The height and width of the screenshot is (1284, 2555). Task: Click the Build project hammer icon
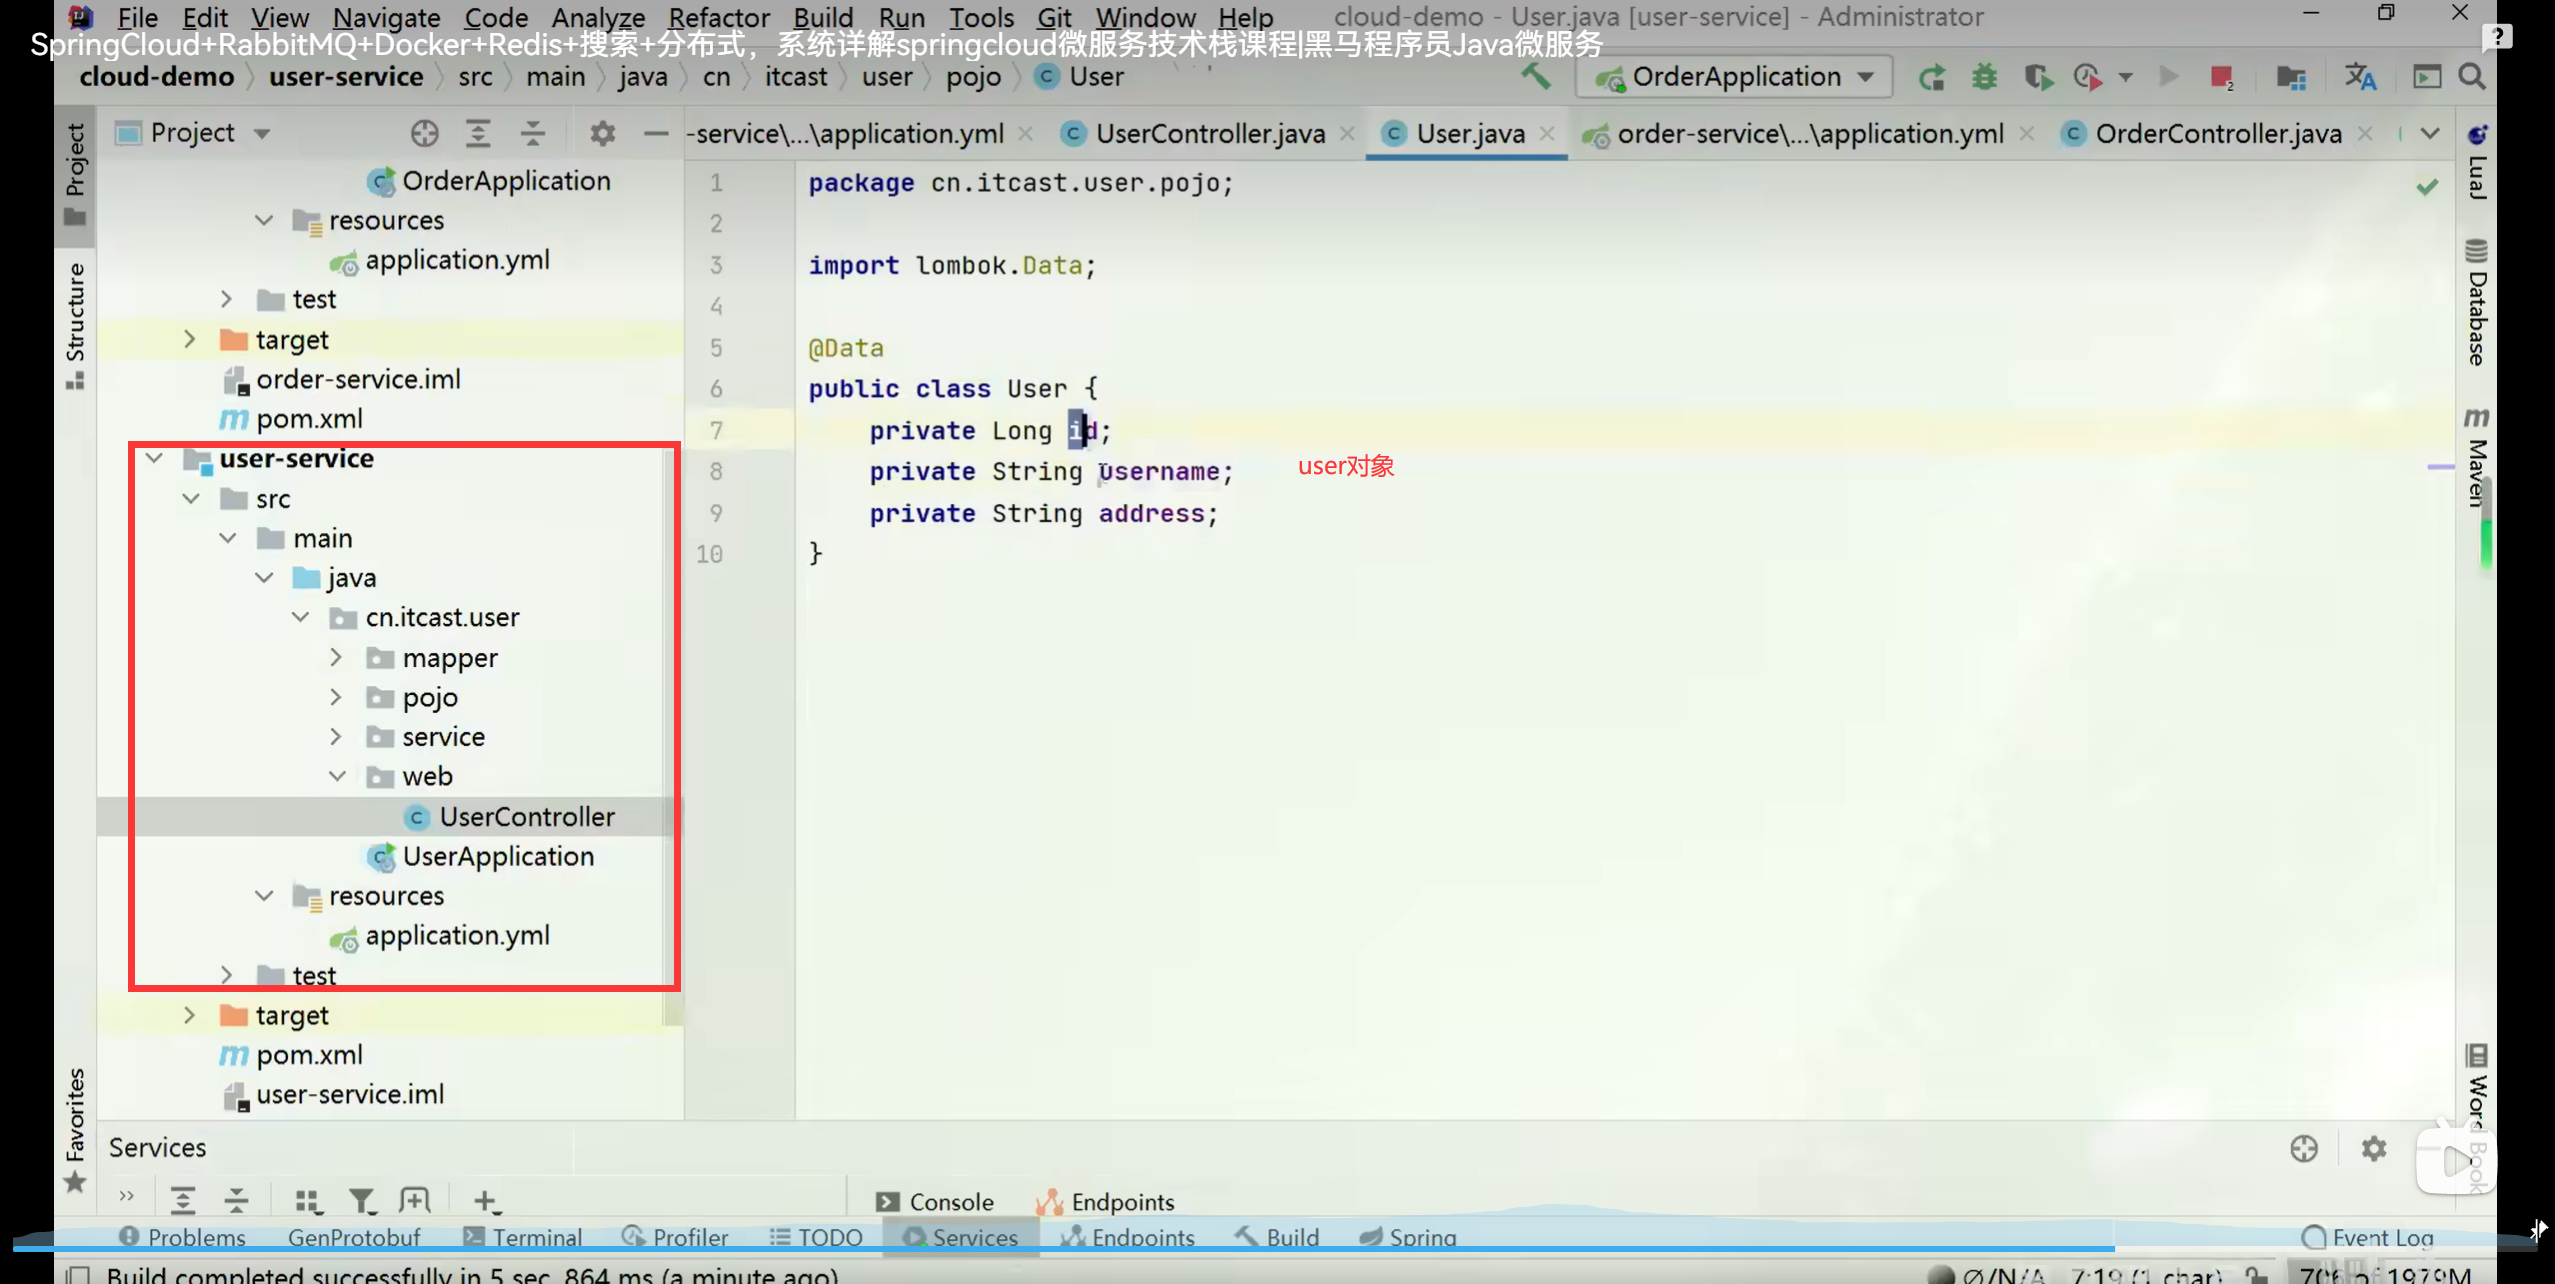pos(1535,76)
